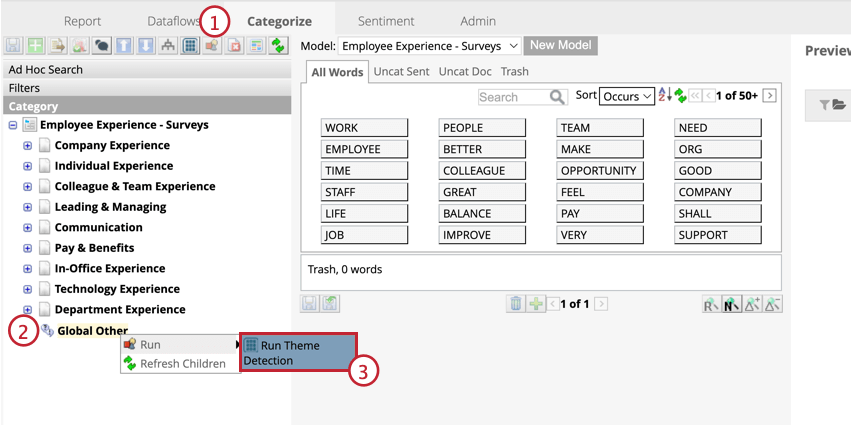Viewport: 851px width, 425px height.
Task: Switch to Uncat Sent tab
Action: click(402, 72)
